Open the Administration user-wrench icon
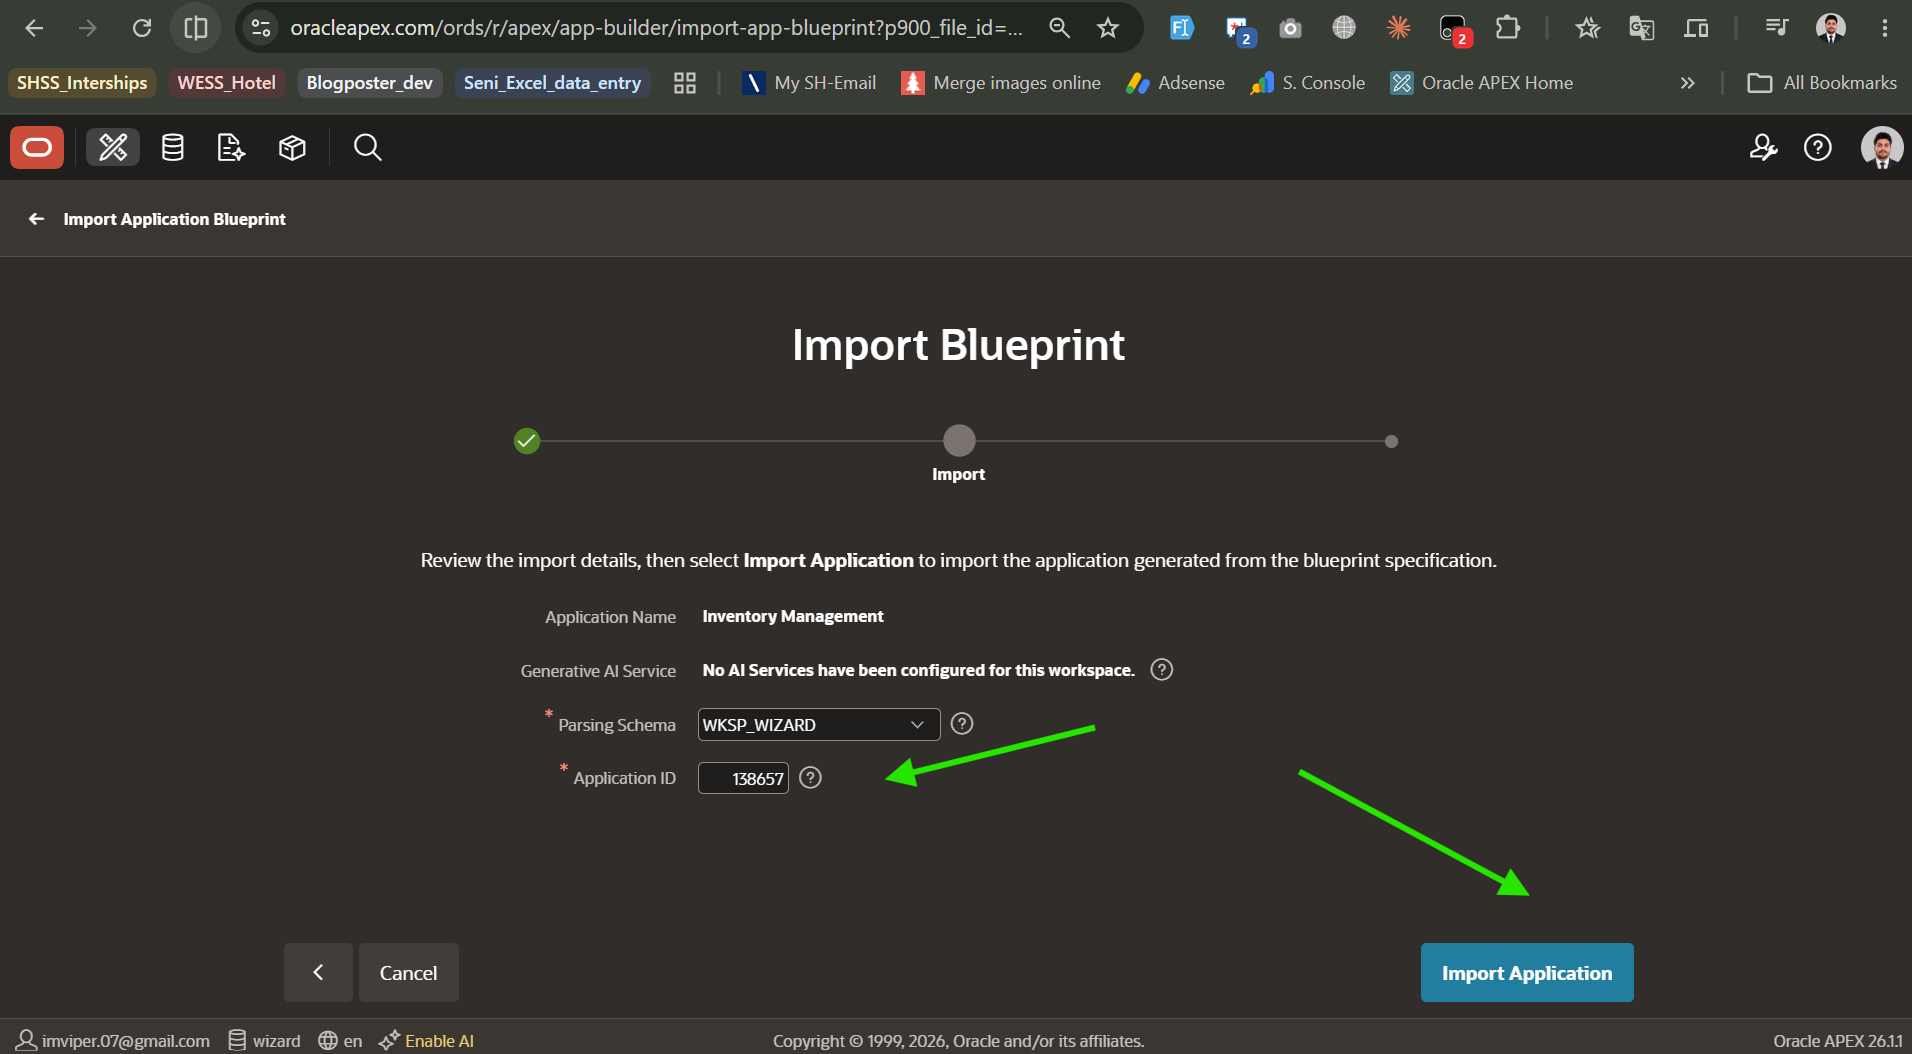 point(1763,148)
